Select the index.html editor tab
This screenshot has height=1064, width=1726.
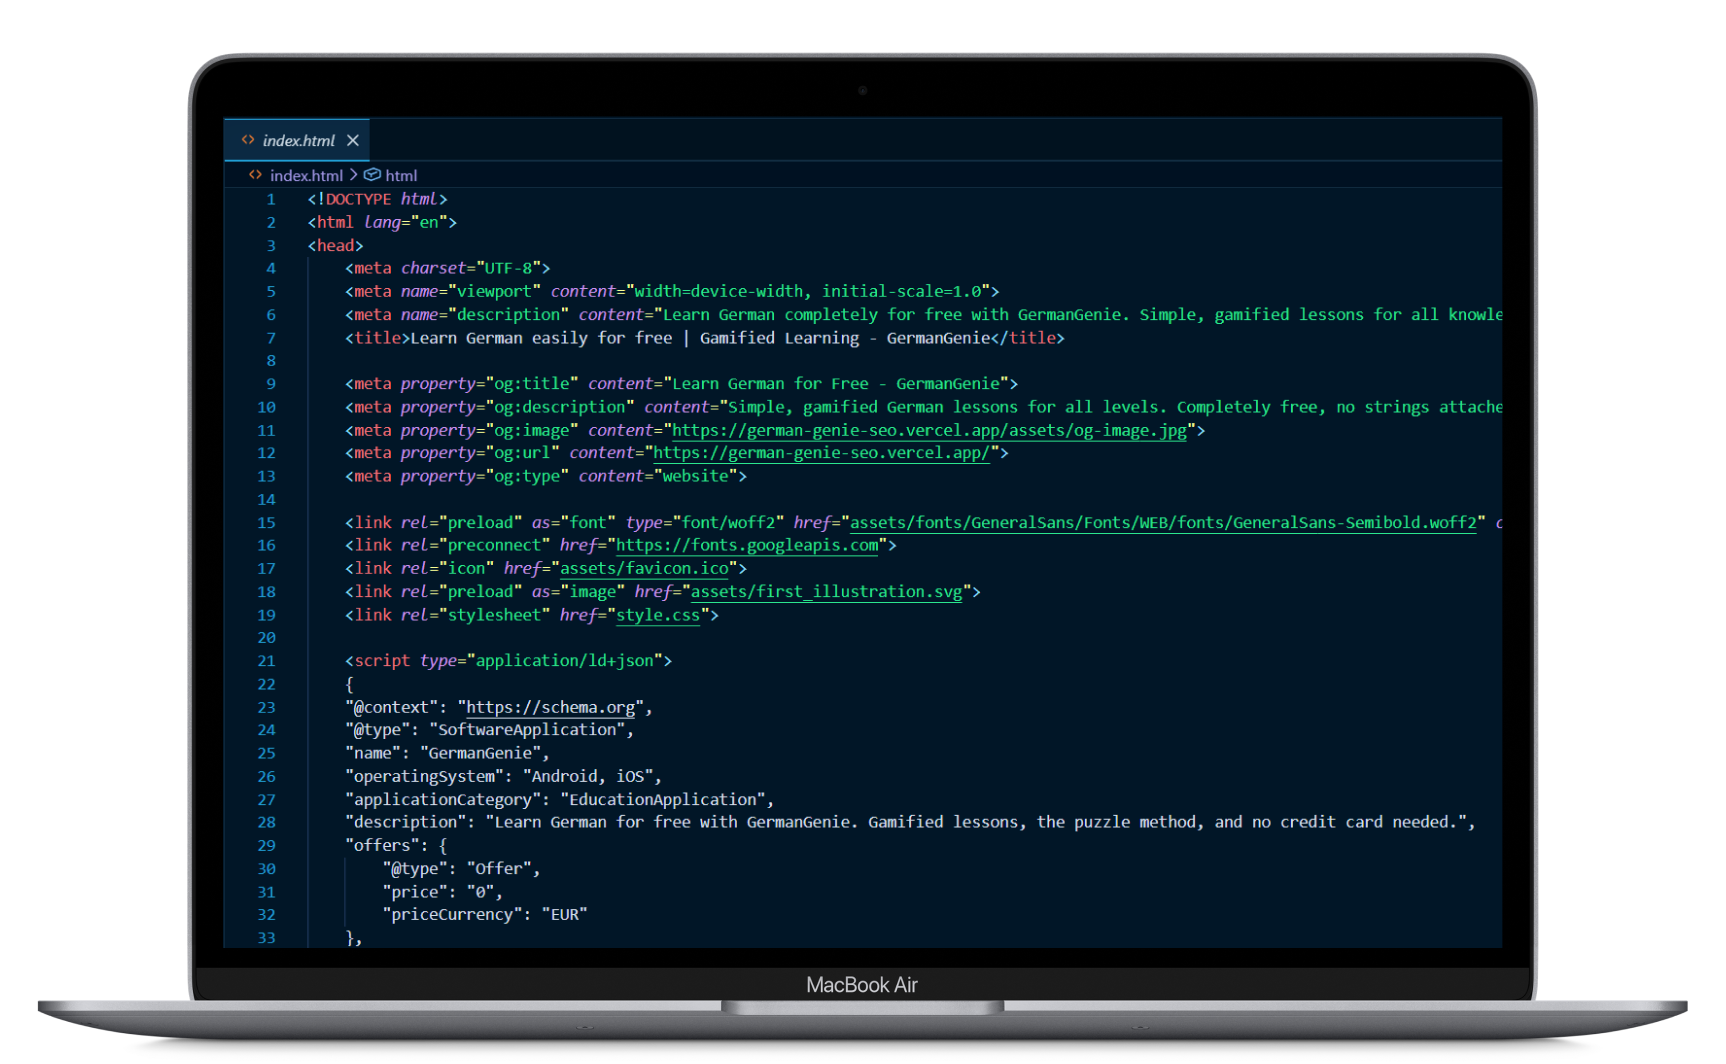[297, 140]
